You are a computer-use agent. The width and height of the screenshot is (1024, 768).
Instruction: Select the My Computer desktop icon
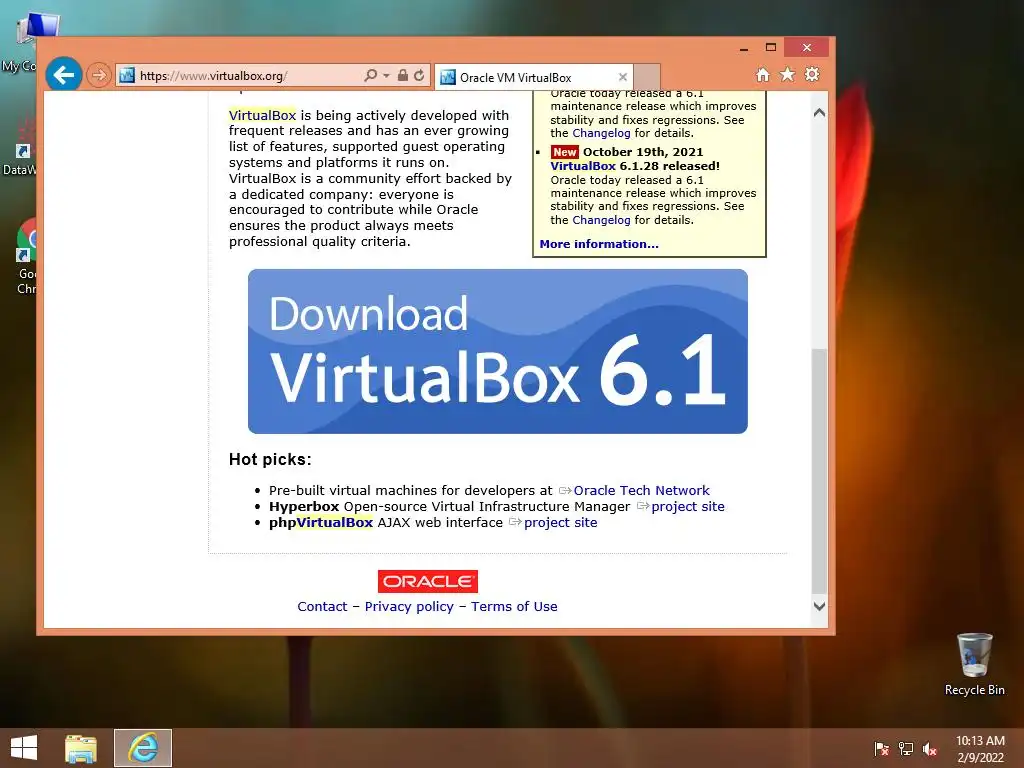(x=26, y=40)
